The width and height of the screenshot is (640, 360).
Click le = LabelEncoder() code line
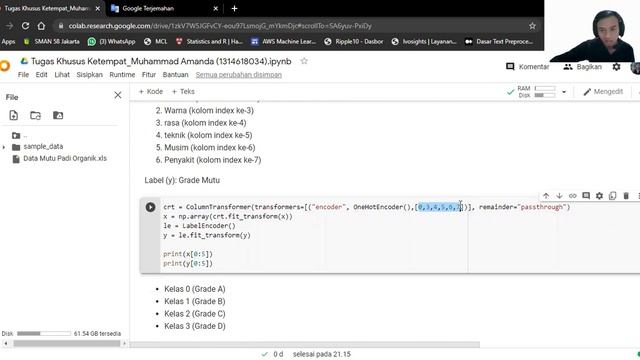tap(200, 226)
